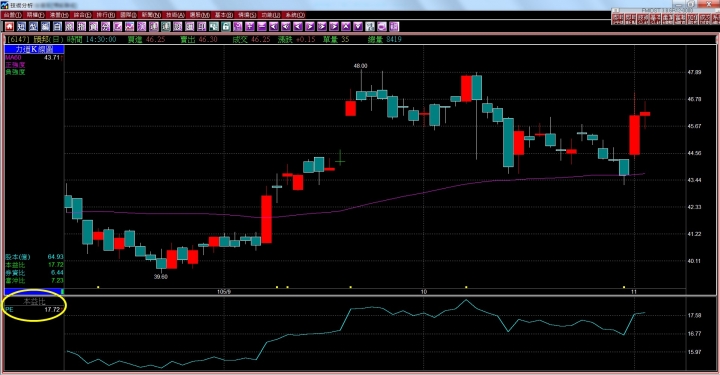Open the 排行(R) menu
This screenshot has width=720, height=375.
click(106, 15)
